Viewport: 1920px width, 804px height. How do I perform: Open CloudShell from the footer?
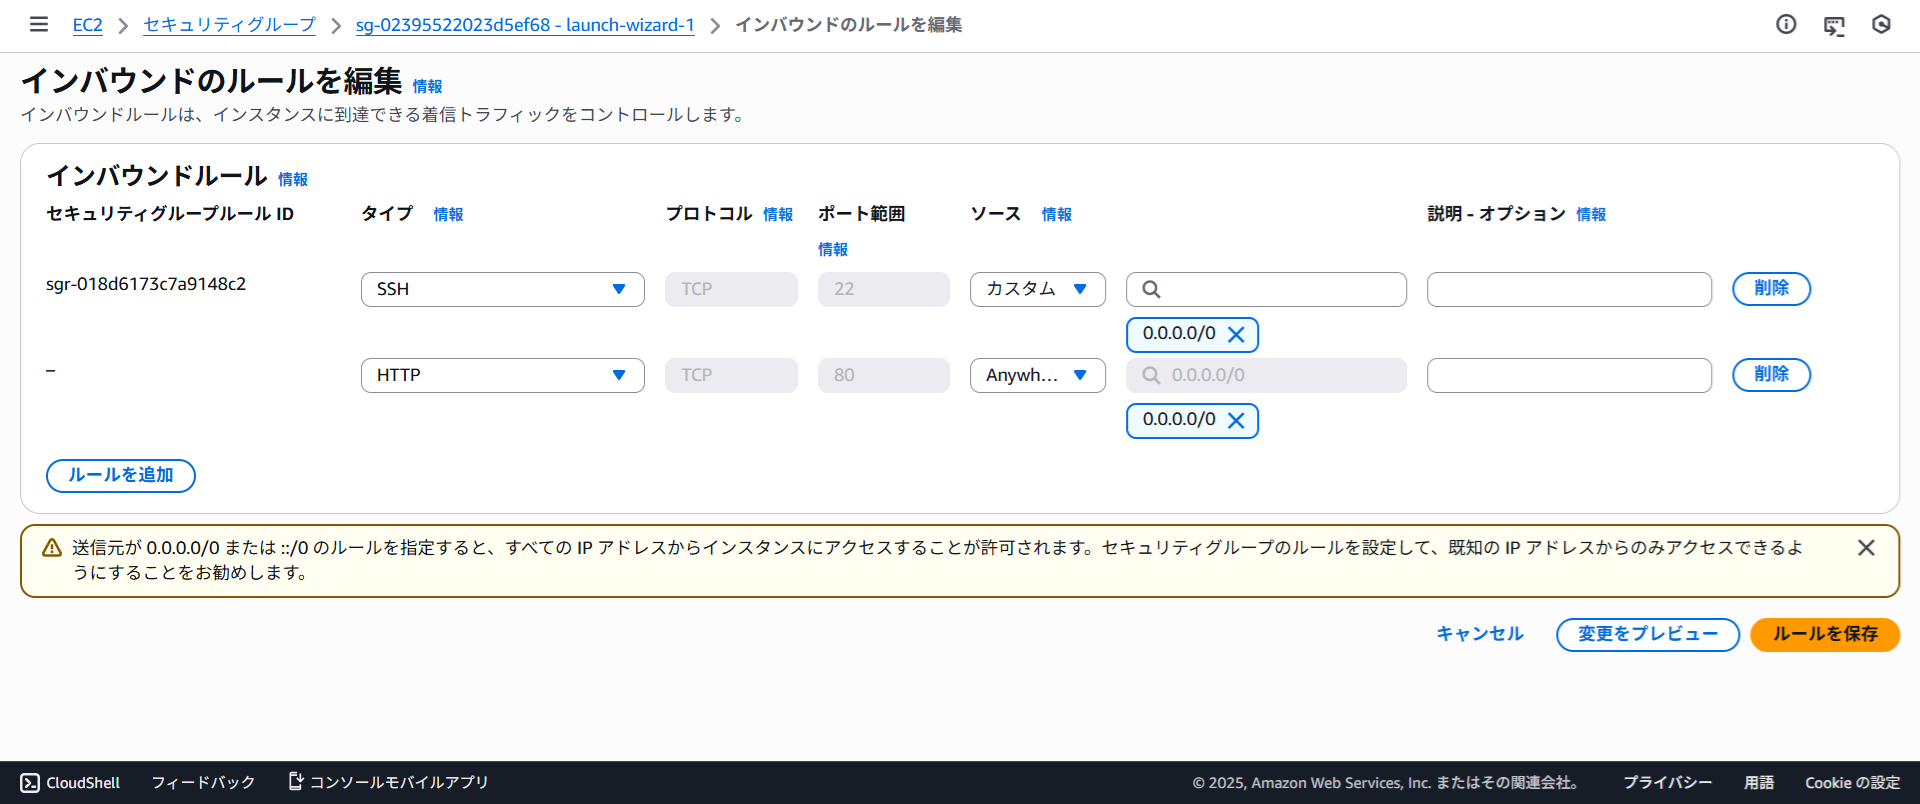tap(70, 783)
